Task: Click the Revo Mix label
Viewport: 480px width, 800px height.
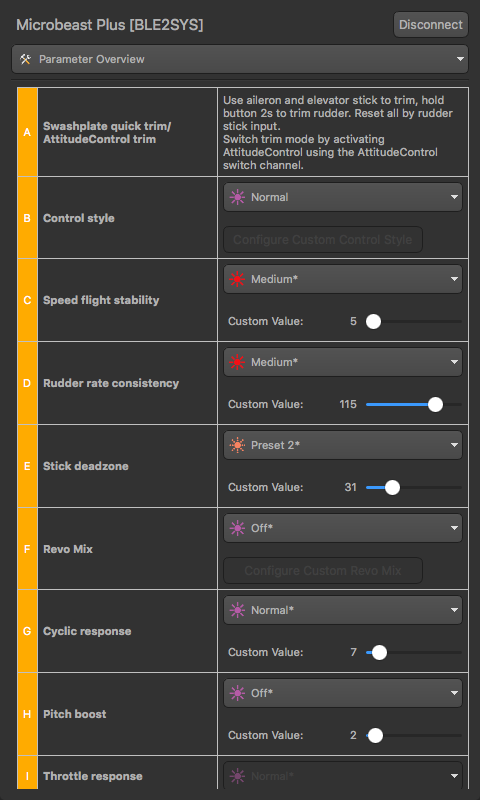Action: [x=68, y=549]
